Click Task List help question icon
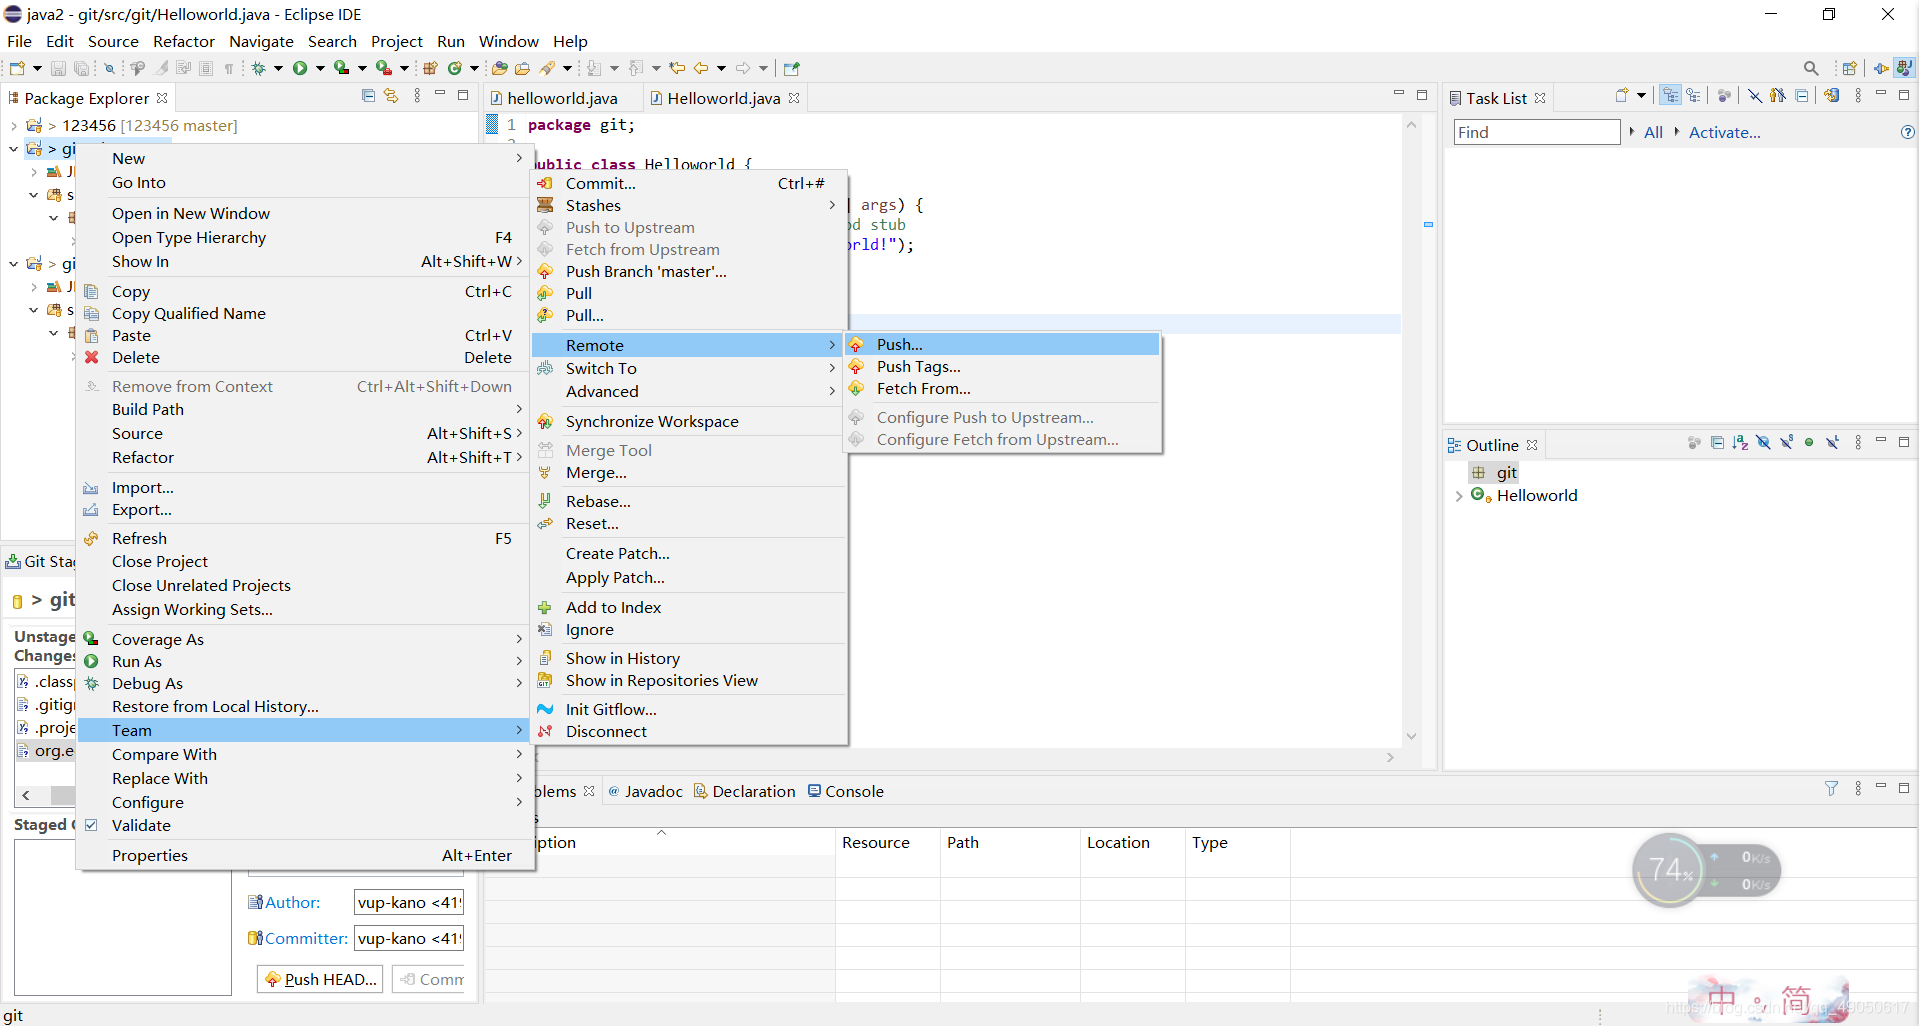 (1907, 132)
